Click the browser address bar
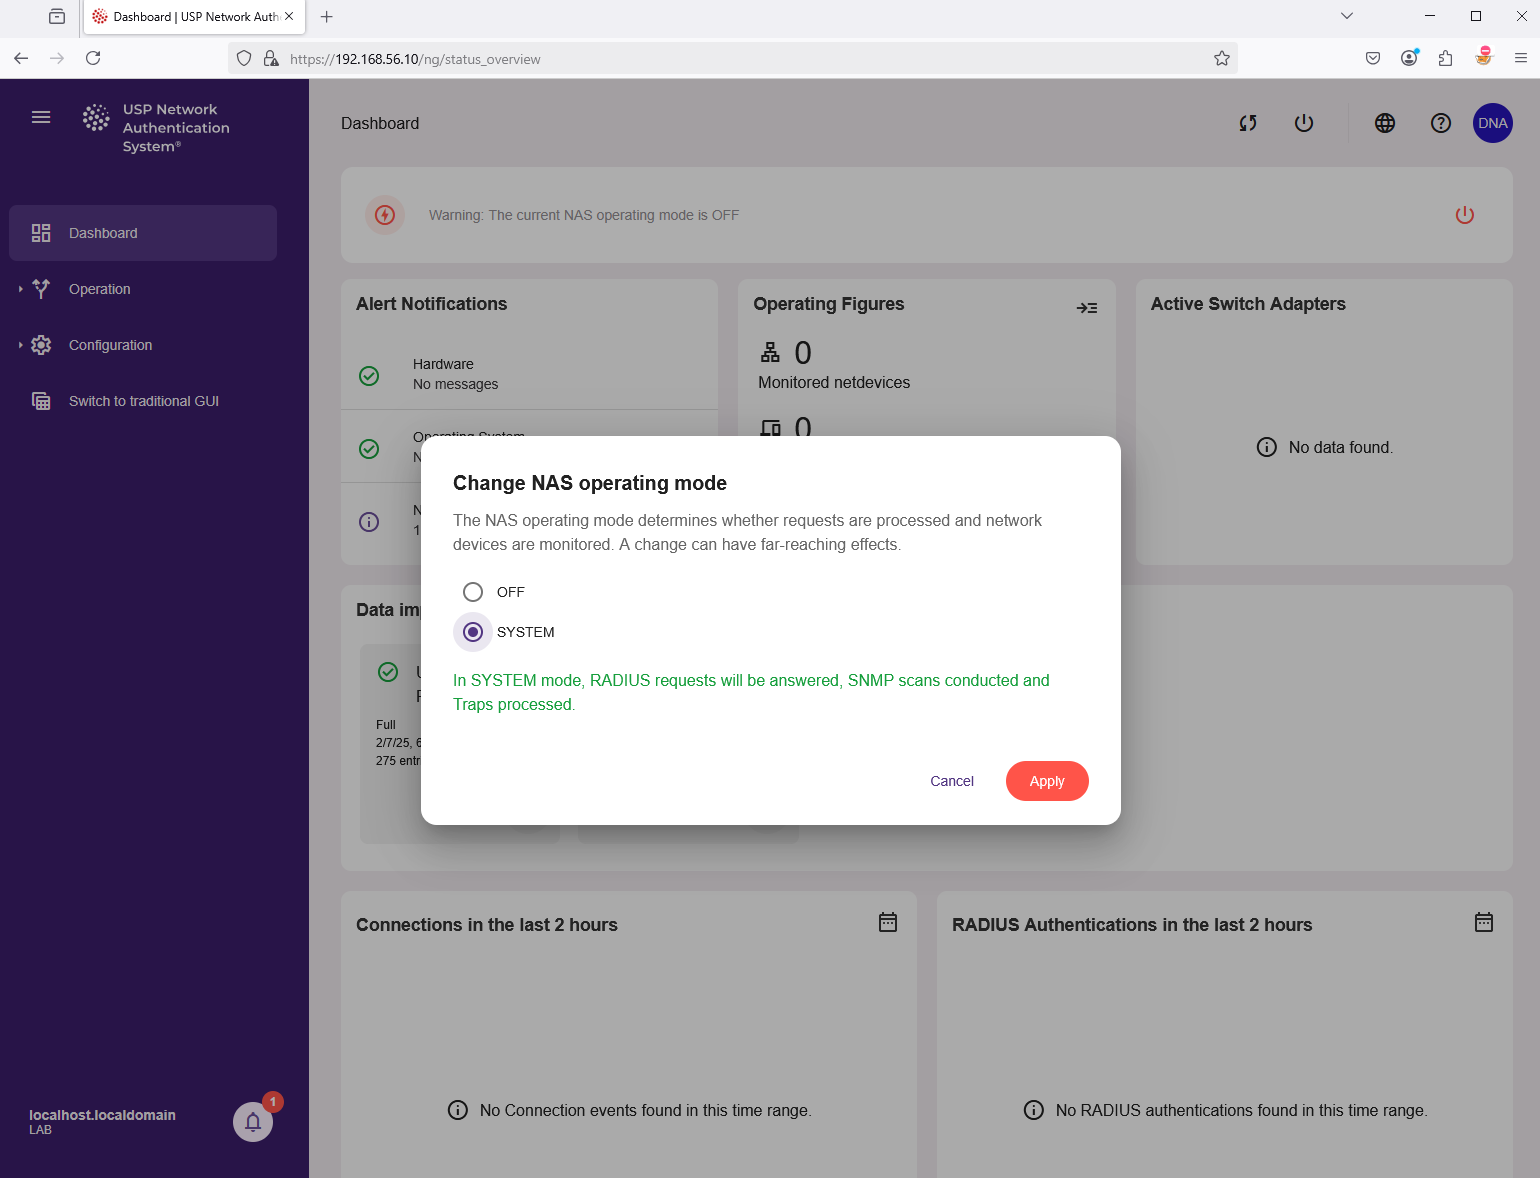This screenshot has width=1540, height=1178. tap(740, 59)
